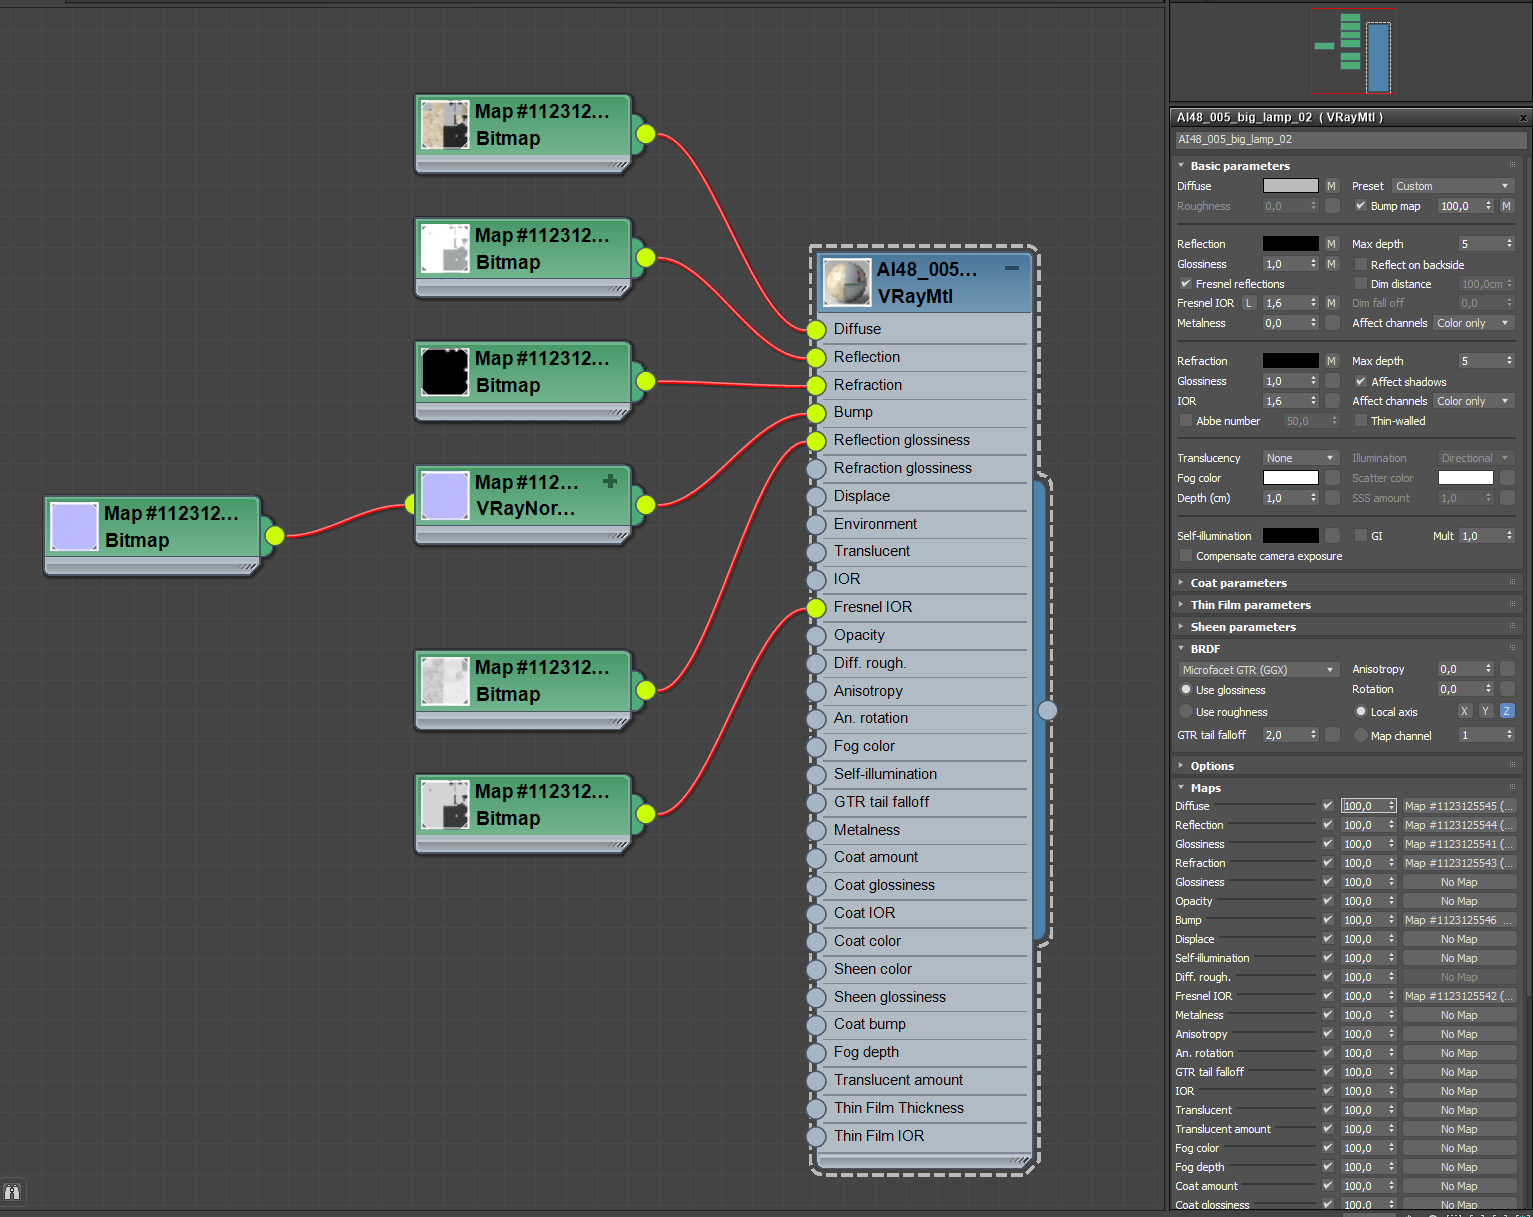Click the Displace input socket on VRayMtl
This screenshot has height=1217, width=1533.
(x=816, y=497)
